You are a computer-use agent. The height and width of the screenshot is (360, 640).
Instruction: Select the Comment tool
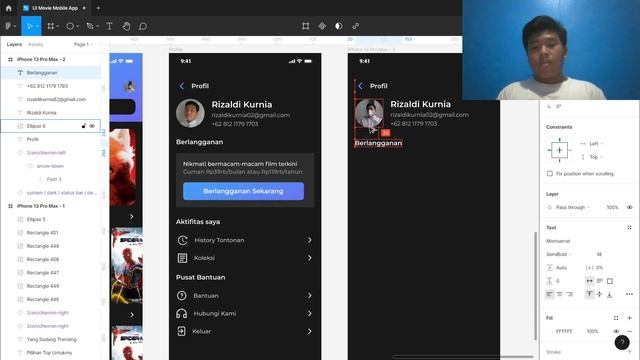point(143,26)
